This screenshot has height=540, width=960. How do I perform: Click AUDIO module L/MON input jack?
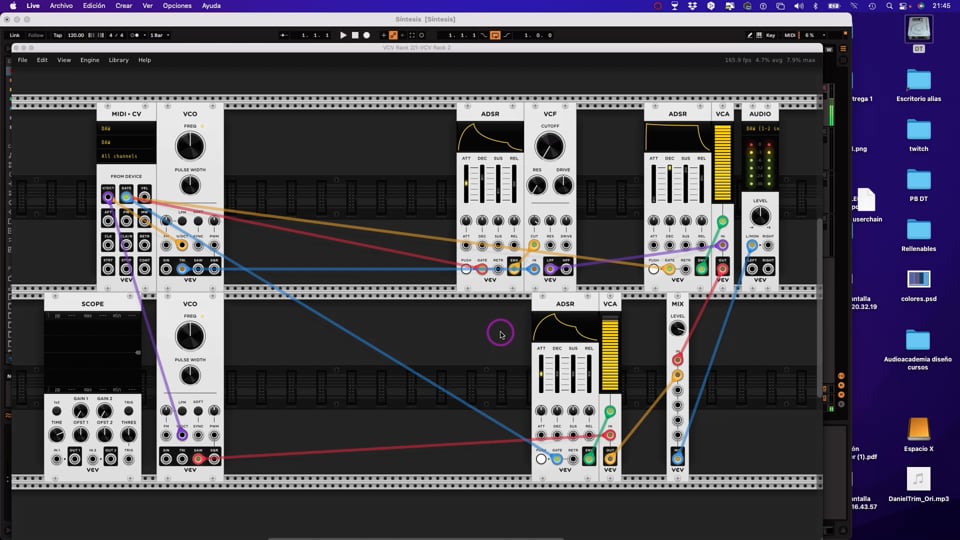[752, 246]
